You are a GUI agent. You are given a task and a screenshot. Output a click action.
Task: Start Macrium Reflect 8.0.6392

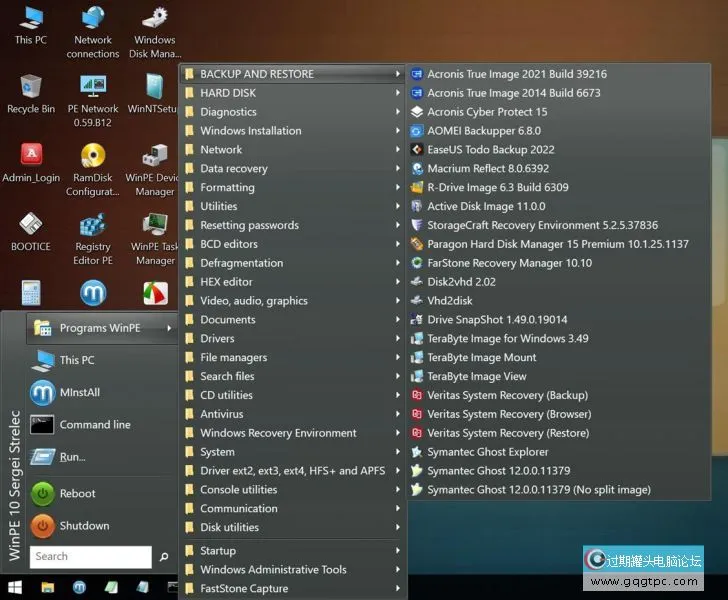point(490,169)
